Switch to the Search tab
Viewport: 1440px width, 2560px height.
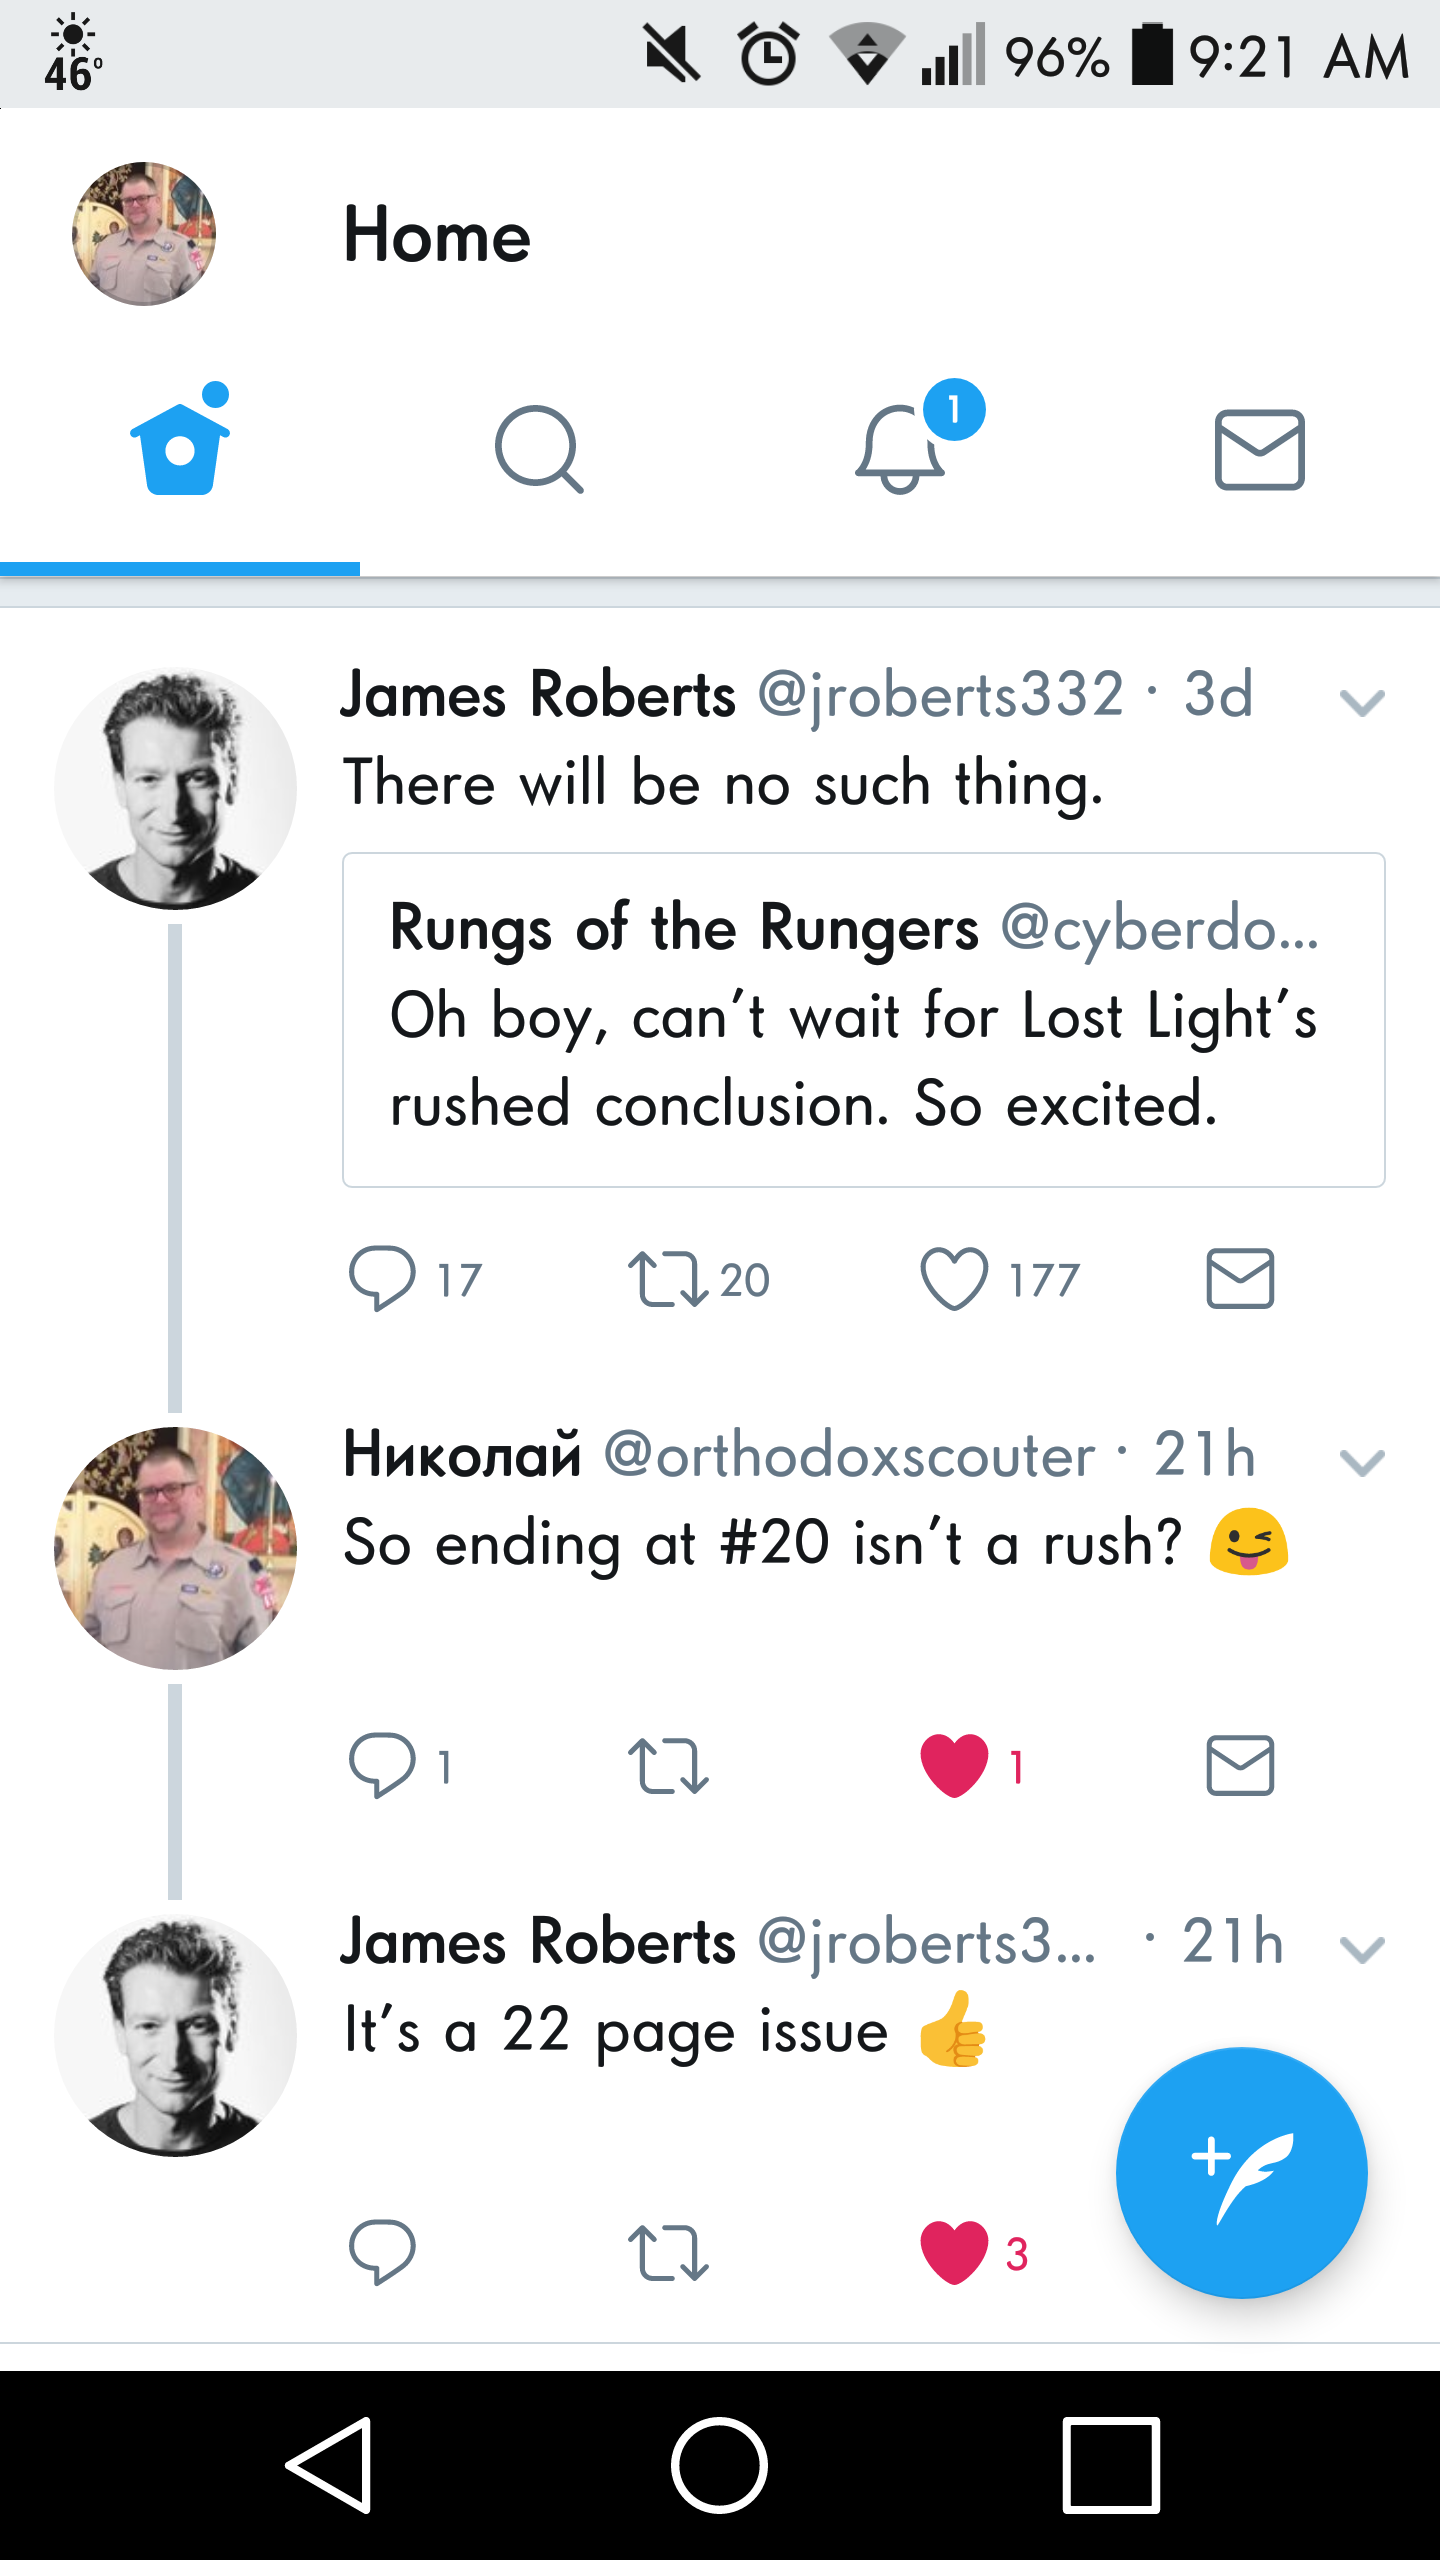[x=539, y=450]
